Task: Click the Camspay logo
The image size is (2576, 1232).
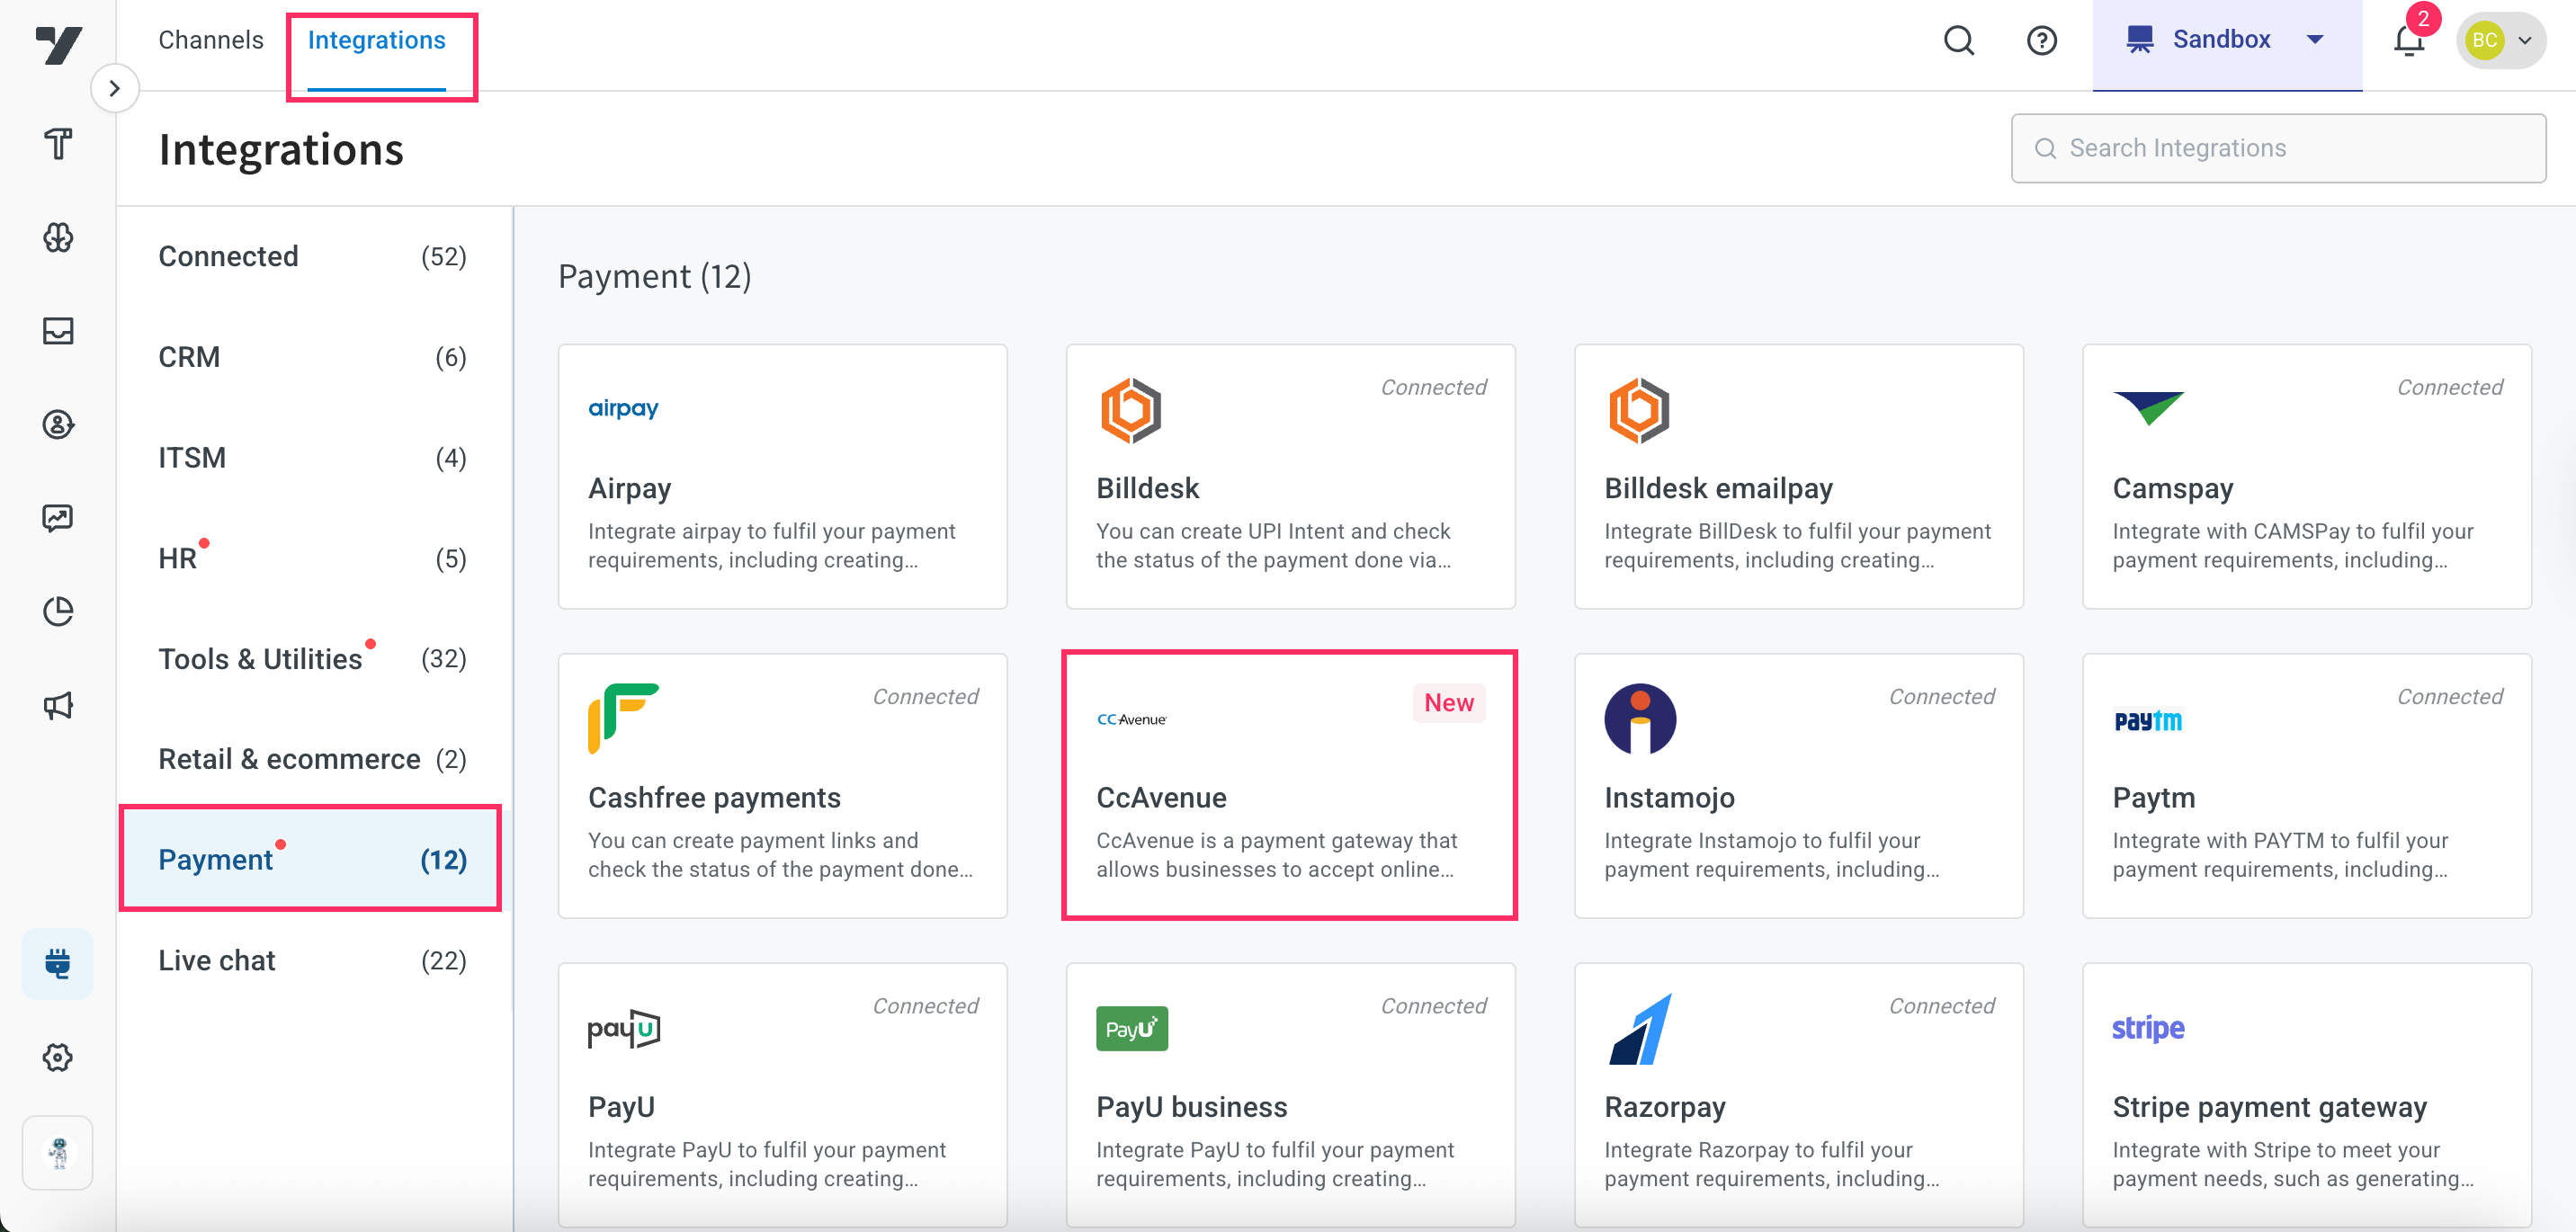Action: [x=2148, y=408]
